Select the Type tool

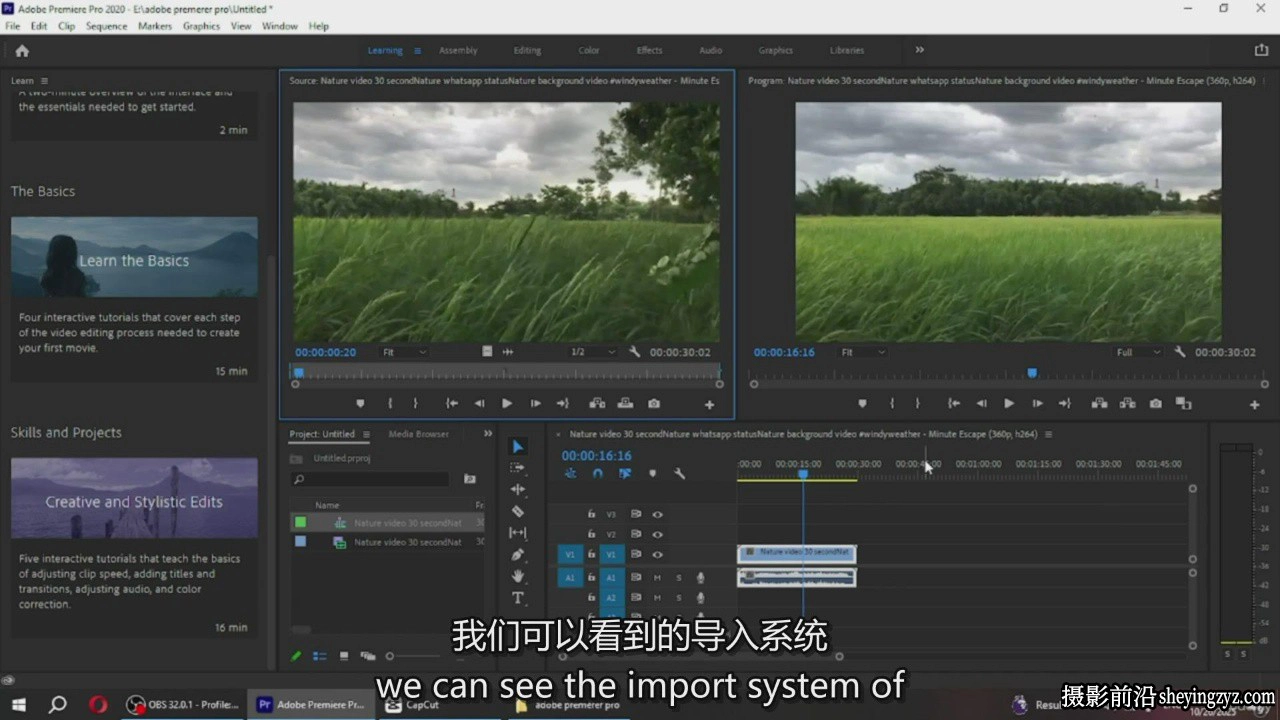pyautogui.click(x=518, y=598)
